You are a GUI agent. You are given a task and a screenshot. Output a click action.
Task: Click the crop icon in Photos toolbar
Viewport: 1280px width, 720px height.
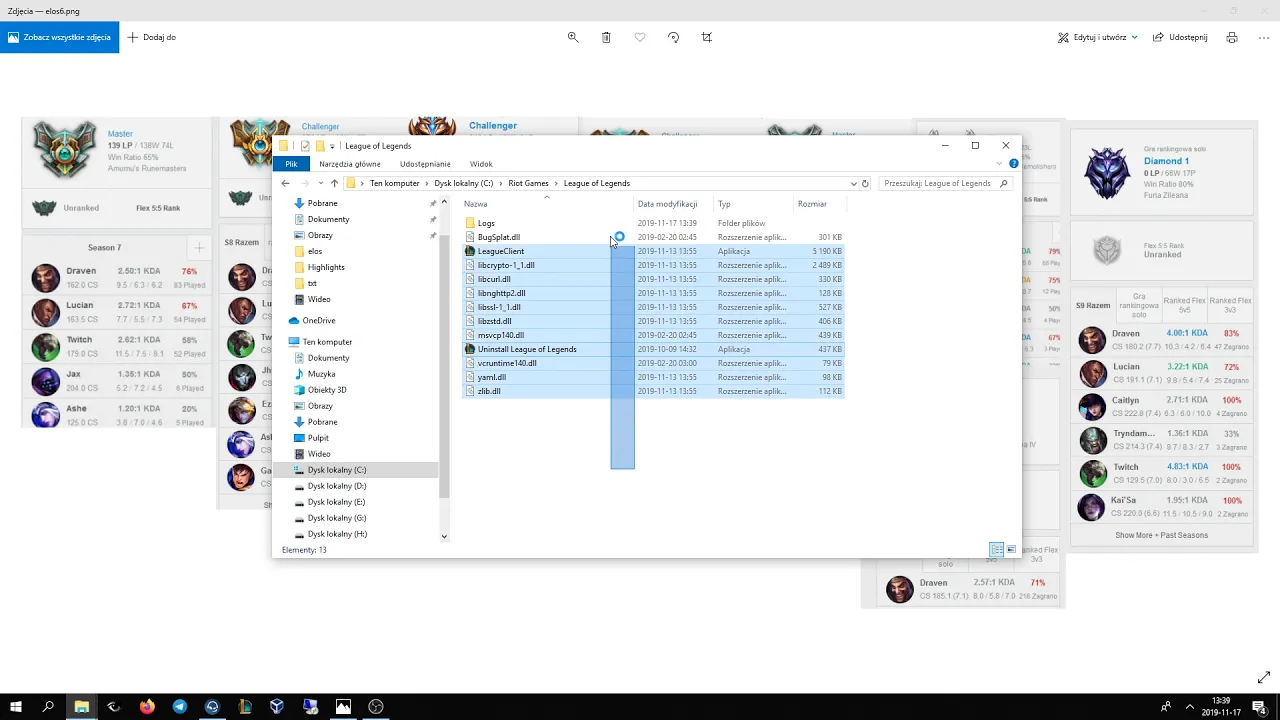(x=707, y=37)
